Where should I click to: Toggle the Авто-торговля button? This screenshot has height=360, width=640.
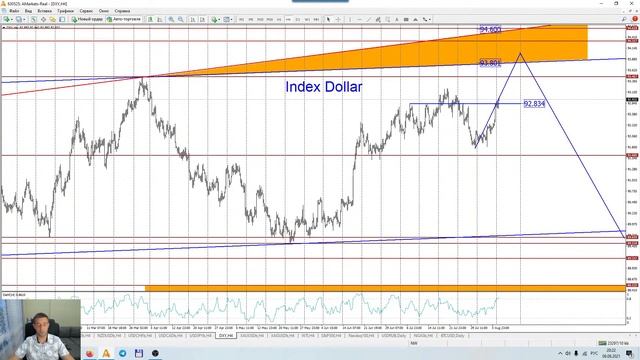click(x=124, y=19)
